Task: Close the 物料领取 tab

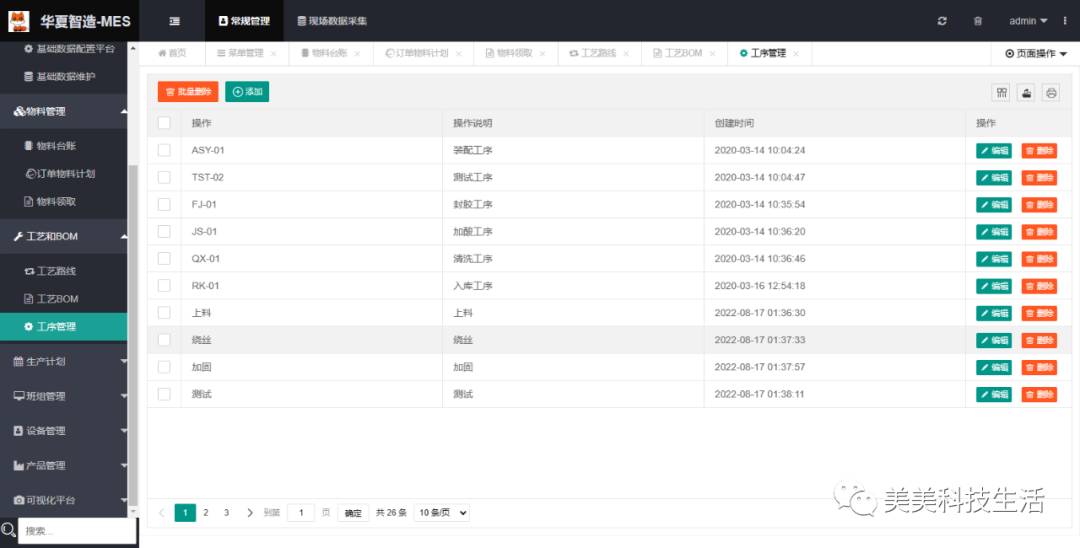Action: (x=542, y=54)
